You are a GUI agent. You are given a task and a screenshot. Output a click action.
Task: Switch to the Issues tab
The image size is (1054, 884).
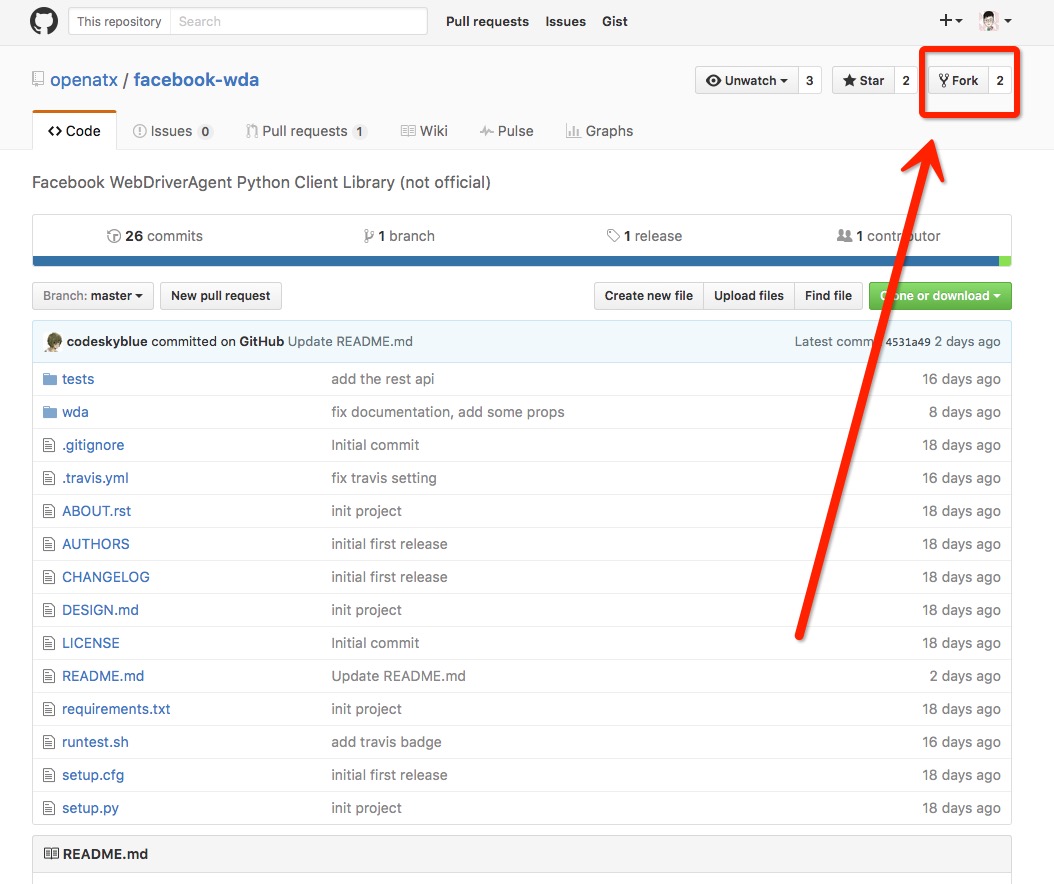(x=173, y=131)
